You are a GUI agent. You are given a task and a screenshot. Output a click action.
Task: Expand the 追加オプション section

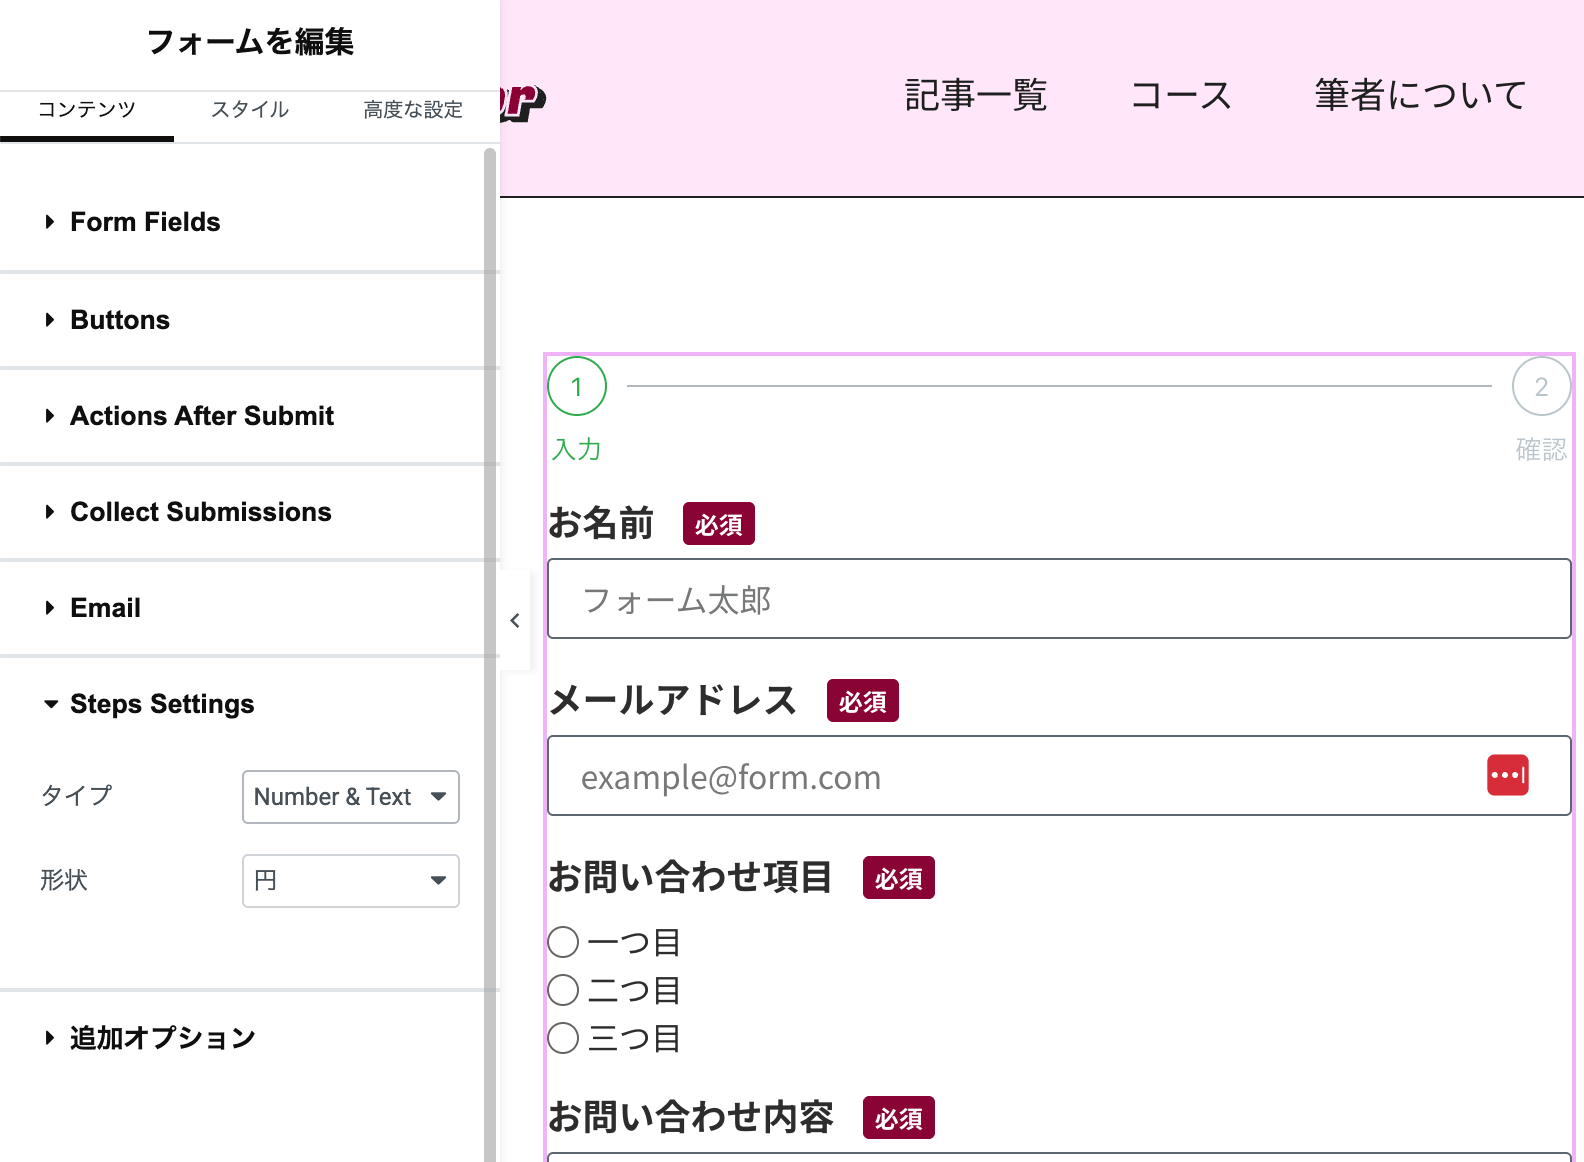tap(162, 1038)
